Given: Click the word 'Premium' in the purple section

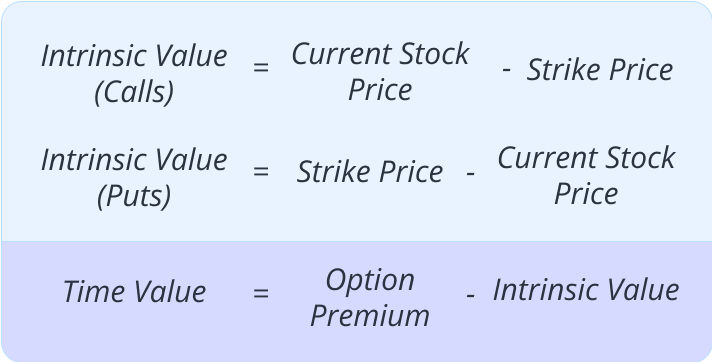Looking at the screenshot, I should coord(370,316).
